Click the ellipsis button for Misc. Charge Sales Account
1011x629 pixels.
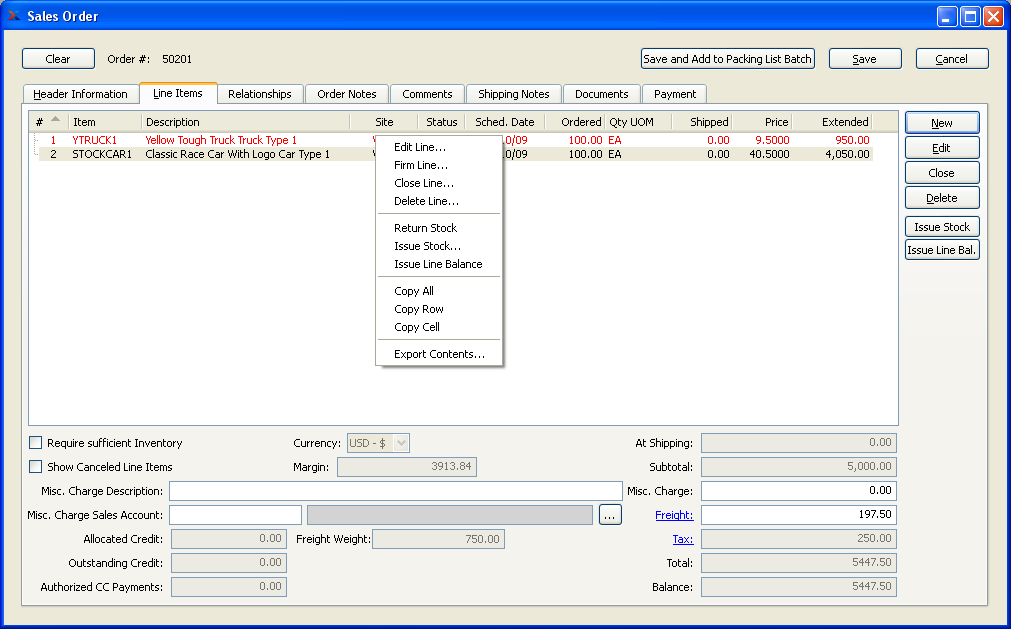point(610,515)
